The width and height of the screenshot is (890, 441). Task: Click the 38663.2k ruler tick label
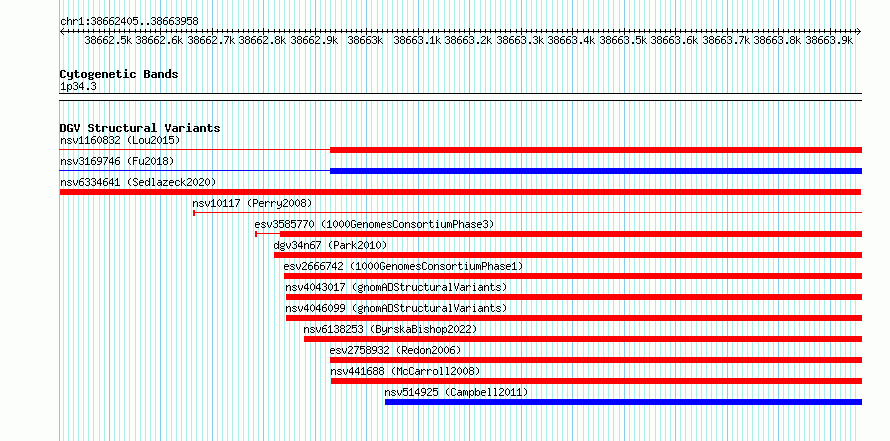[x=468, y=40]
